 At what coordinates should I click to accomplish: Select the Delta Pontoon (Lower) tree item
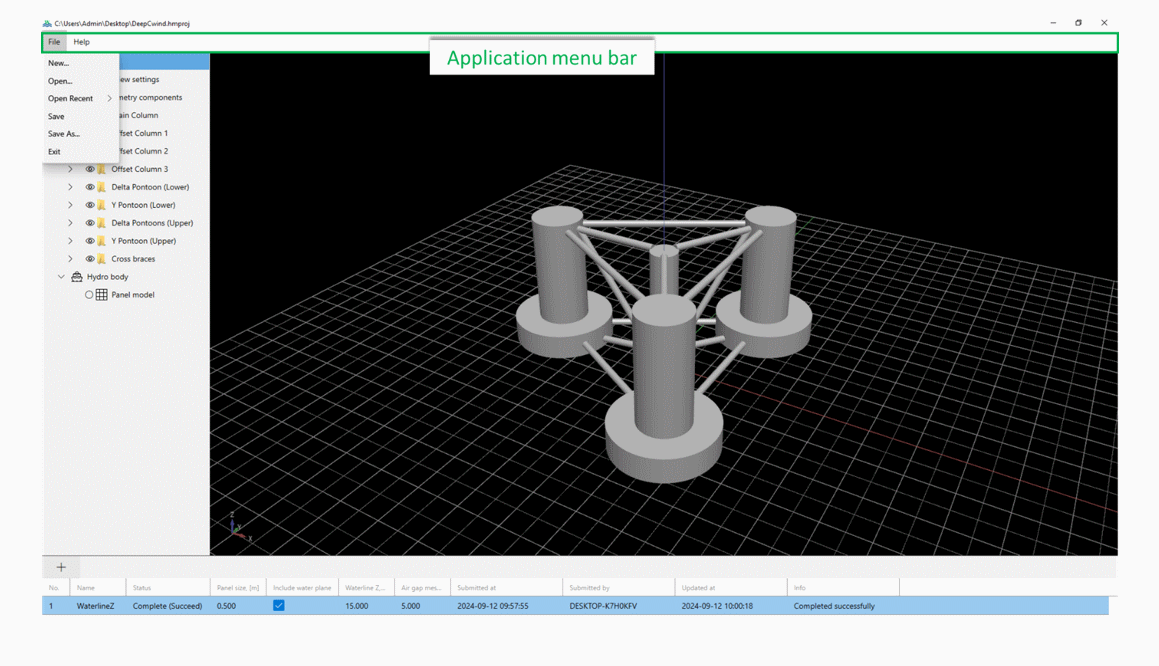[150, 187]
